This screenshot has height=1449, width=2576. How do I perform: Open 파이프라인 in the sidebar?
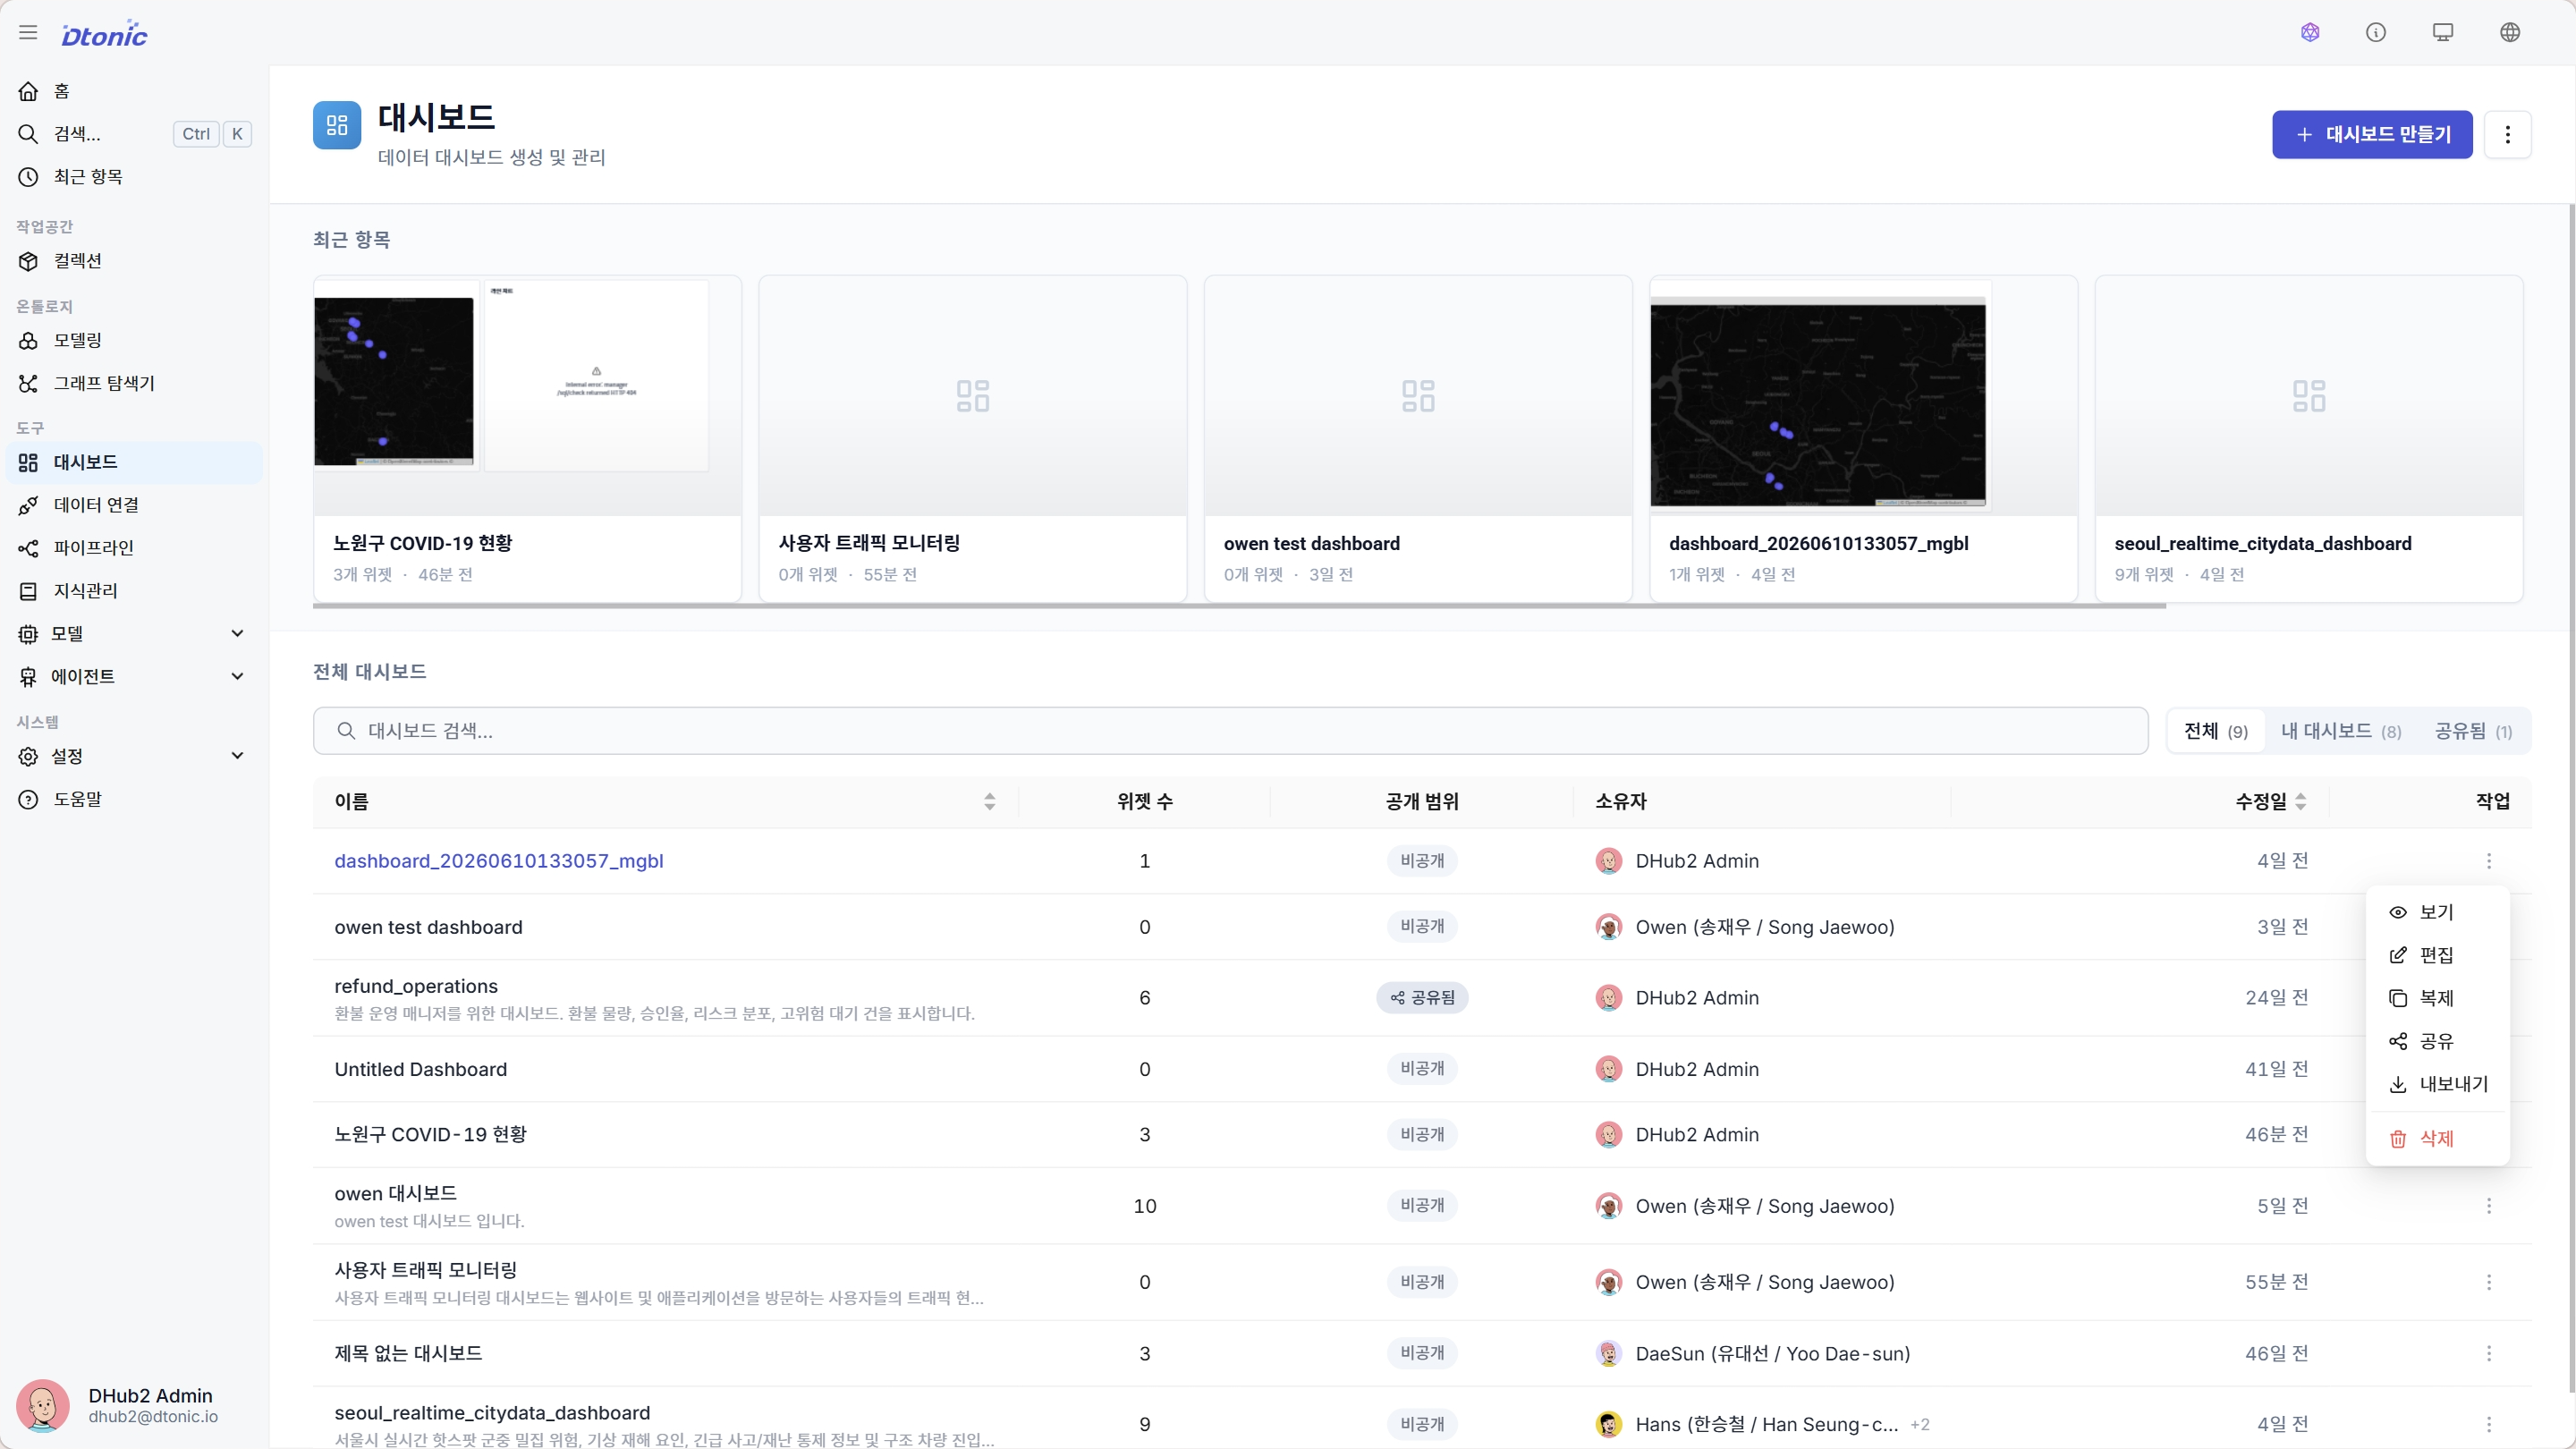point(134,548)
